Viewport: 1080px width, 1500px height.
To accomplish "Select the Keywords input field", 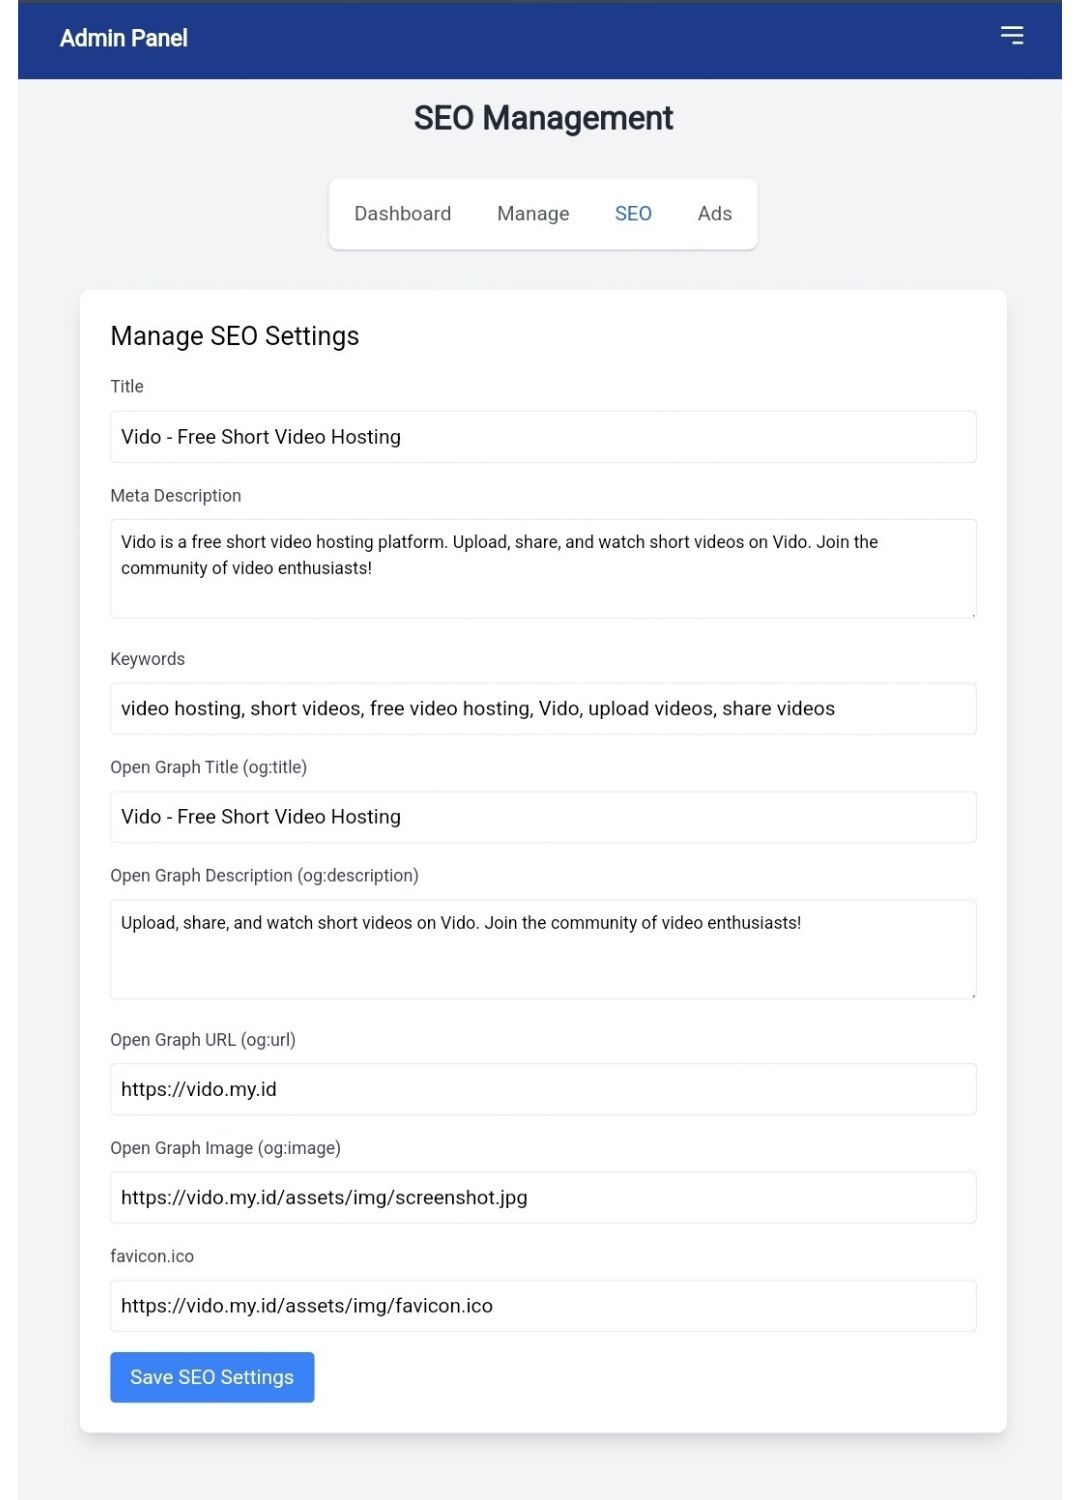I will (x=543, y=709).
